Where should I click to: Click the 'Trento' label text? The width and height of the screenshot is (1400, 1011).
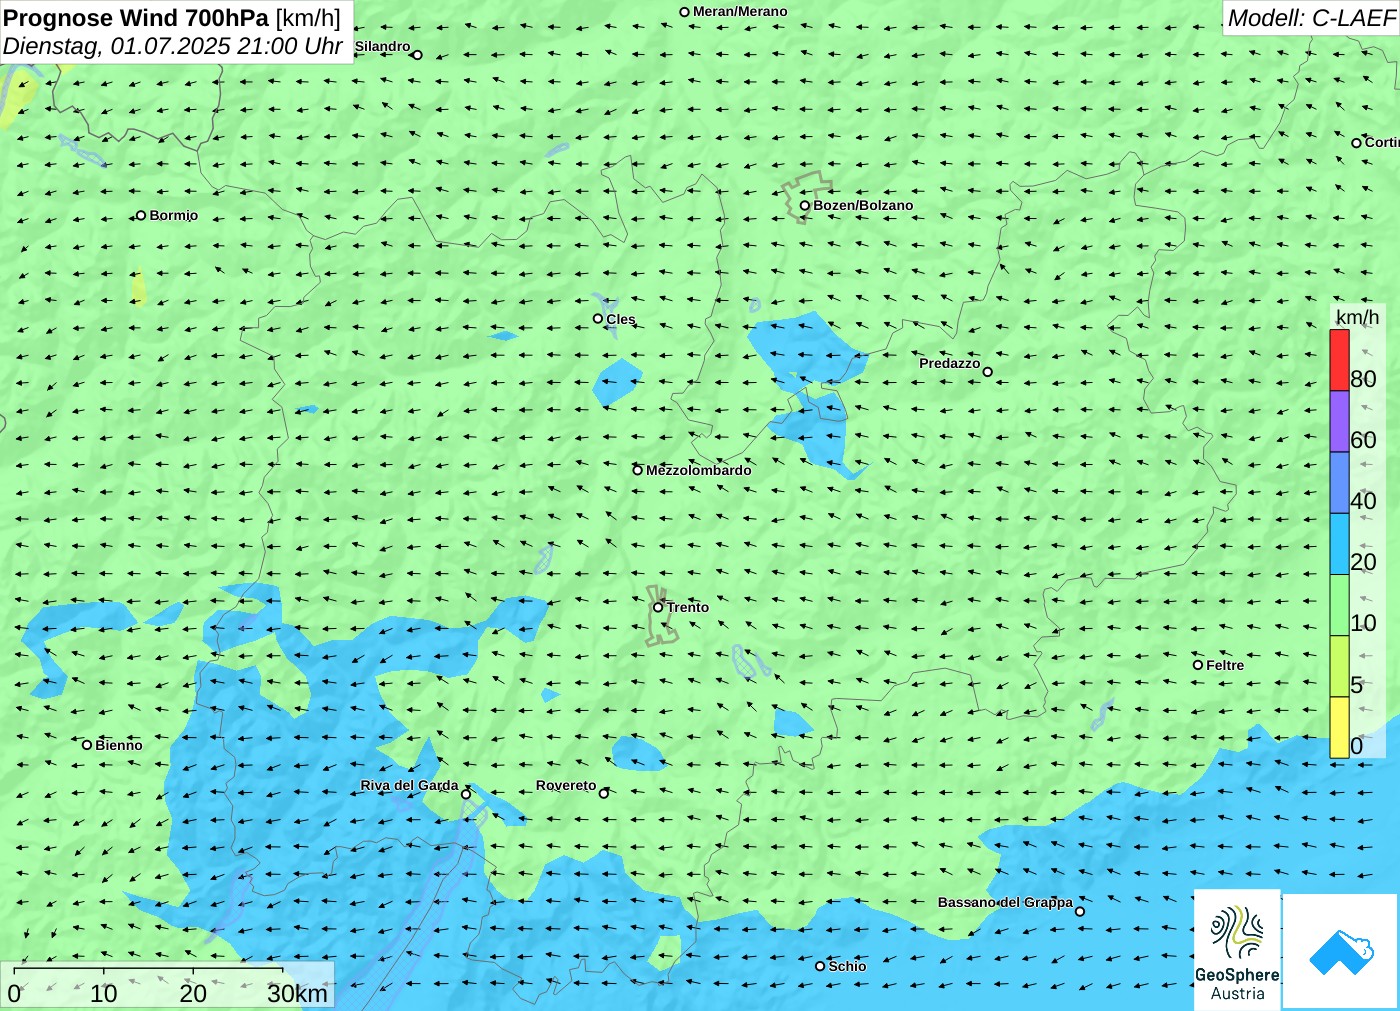tap(688, 607)
